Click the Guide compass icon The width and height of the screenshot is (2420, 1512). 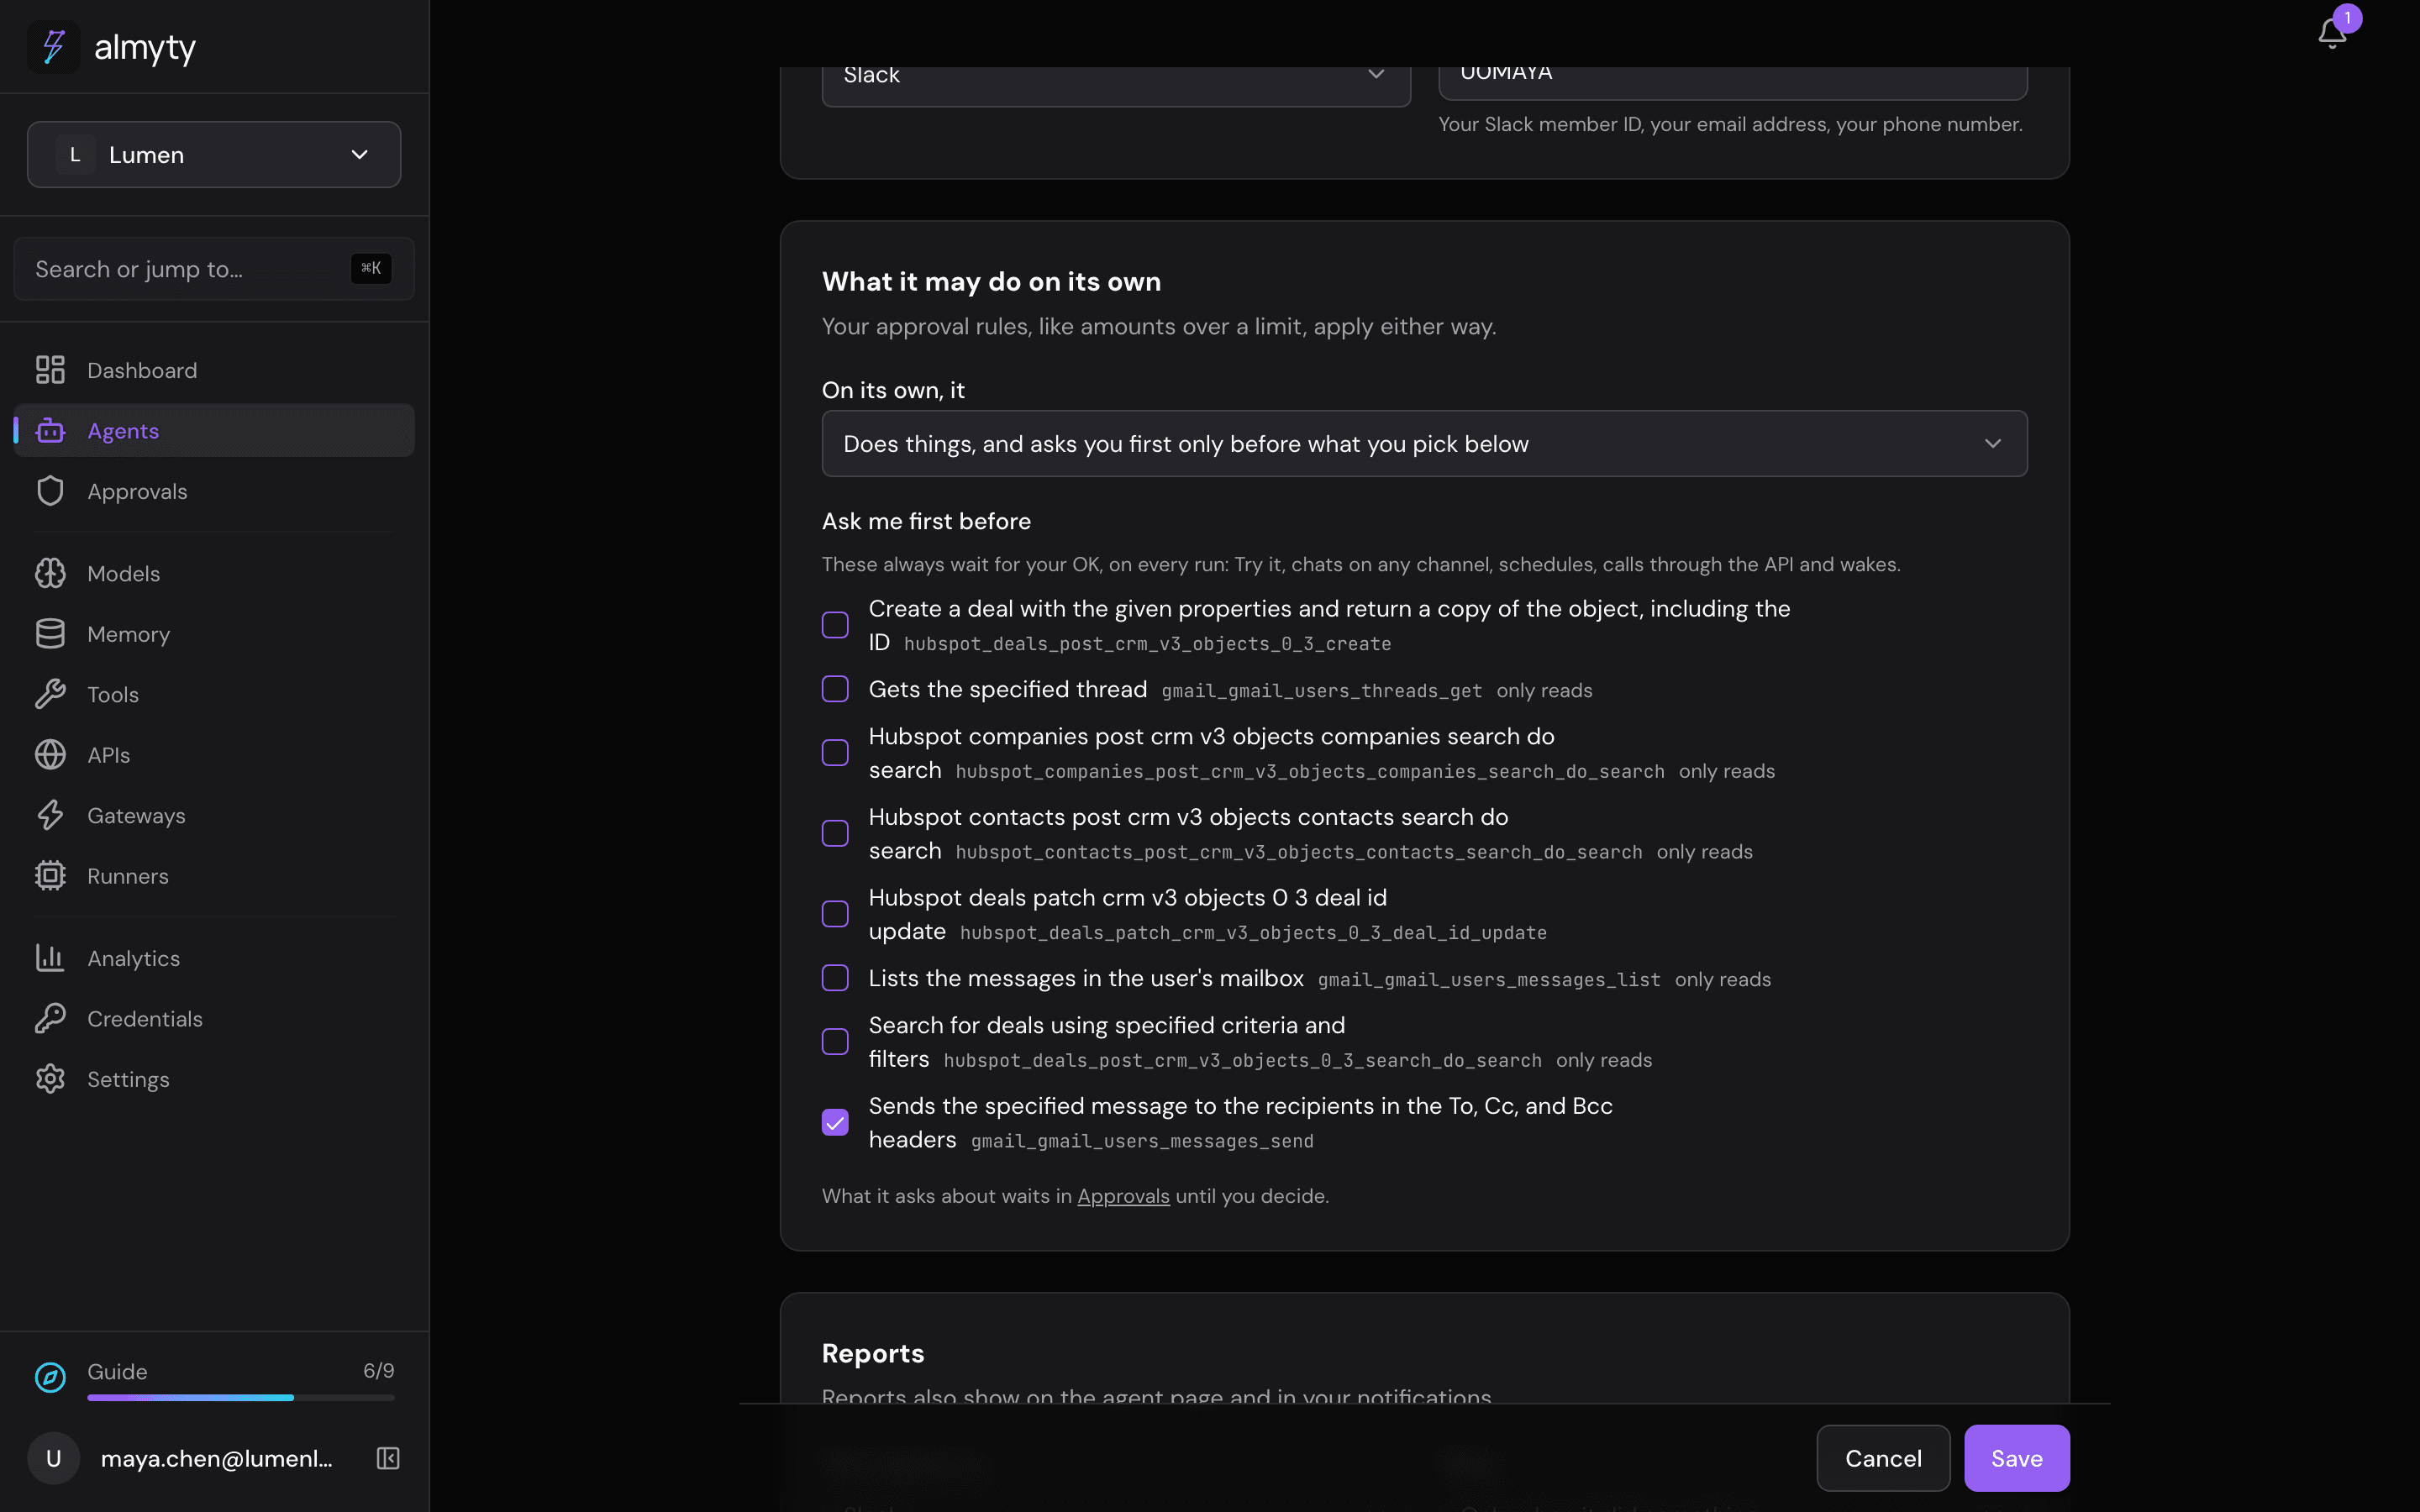click(50, 1377)
